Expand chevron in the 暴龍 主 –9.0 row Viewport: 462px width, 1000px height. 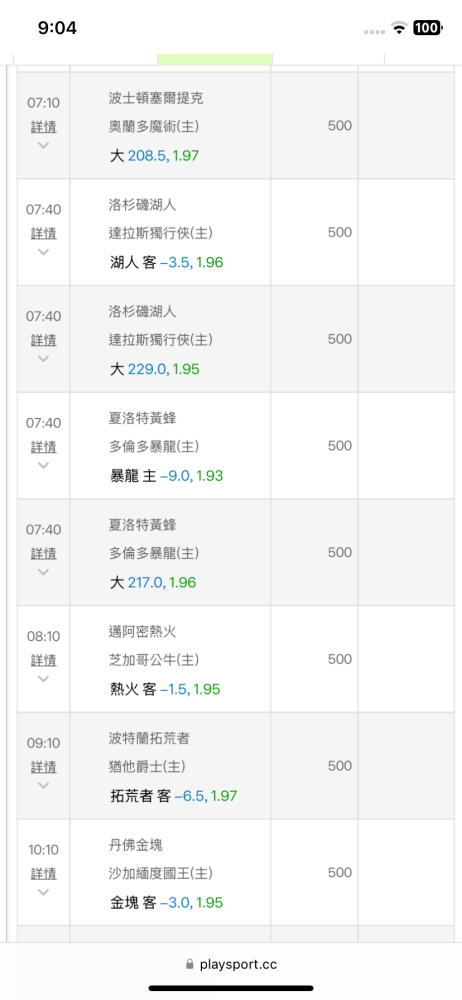coord(43,464)
